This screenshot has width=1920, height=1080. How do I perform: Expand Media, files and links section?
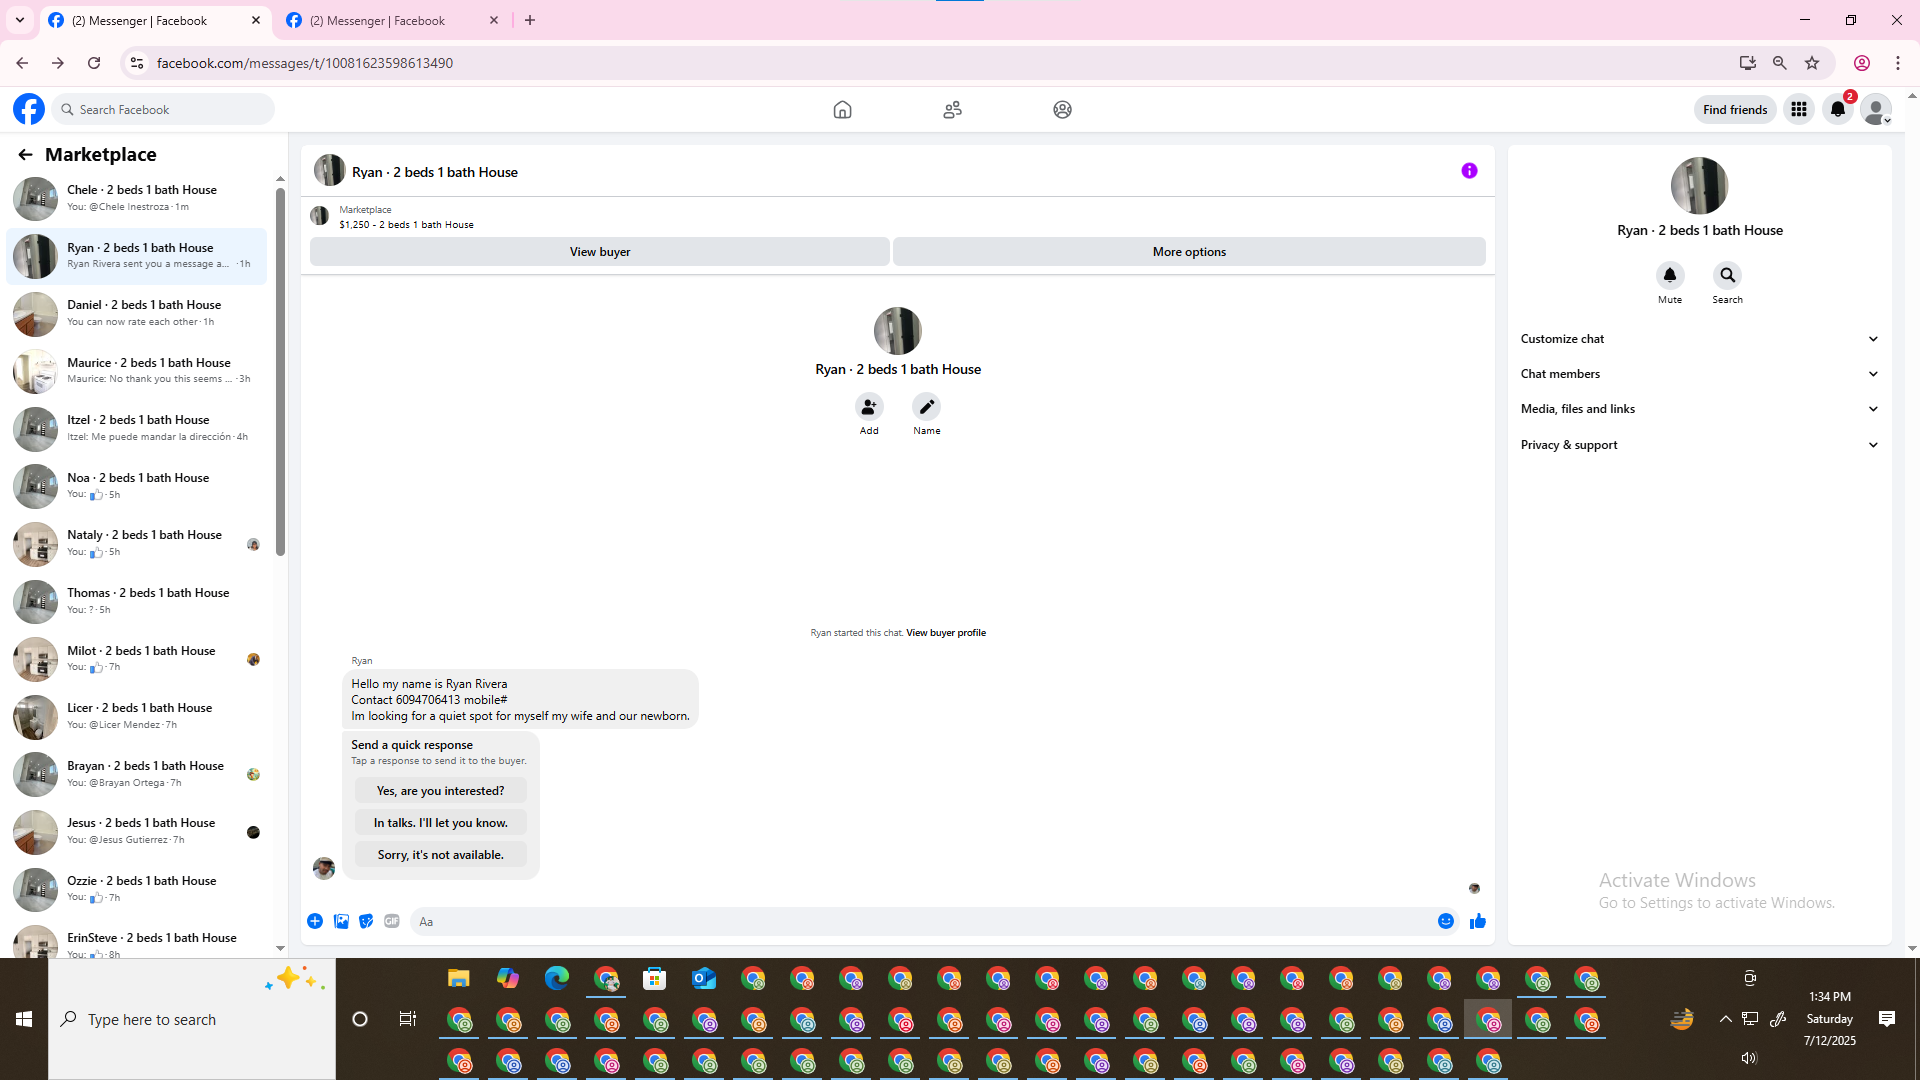(x=1699, y=409)
